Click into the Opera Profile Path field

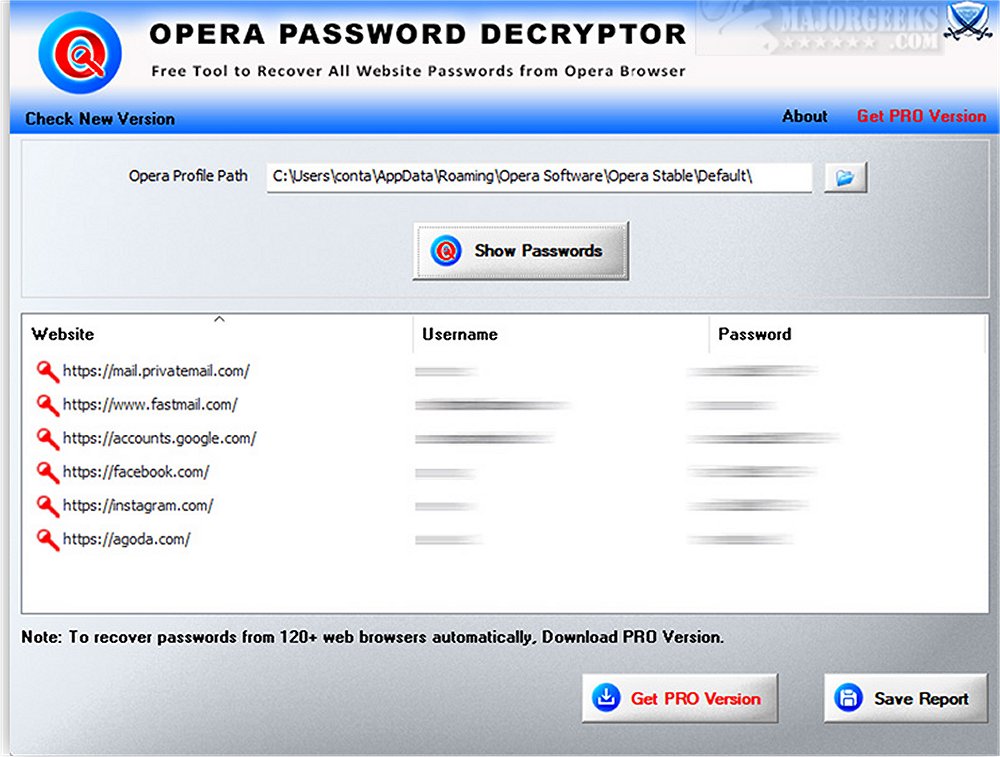pyautogui.click(x=539, y=177)
